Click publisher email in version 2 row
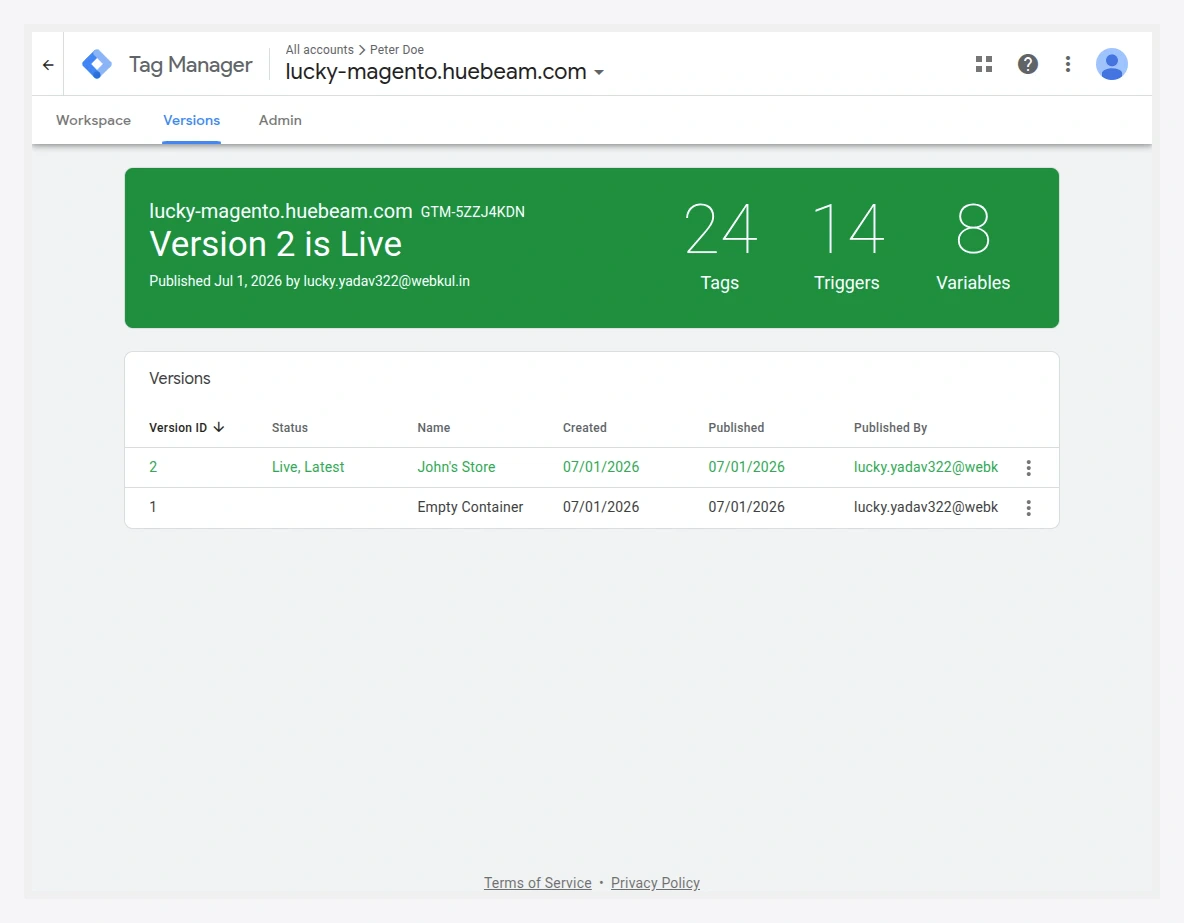The width and height of the screenshot is (1184, 923). 926,467
